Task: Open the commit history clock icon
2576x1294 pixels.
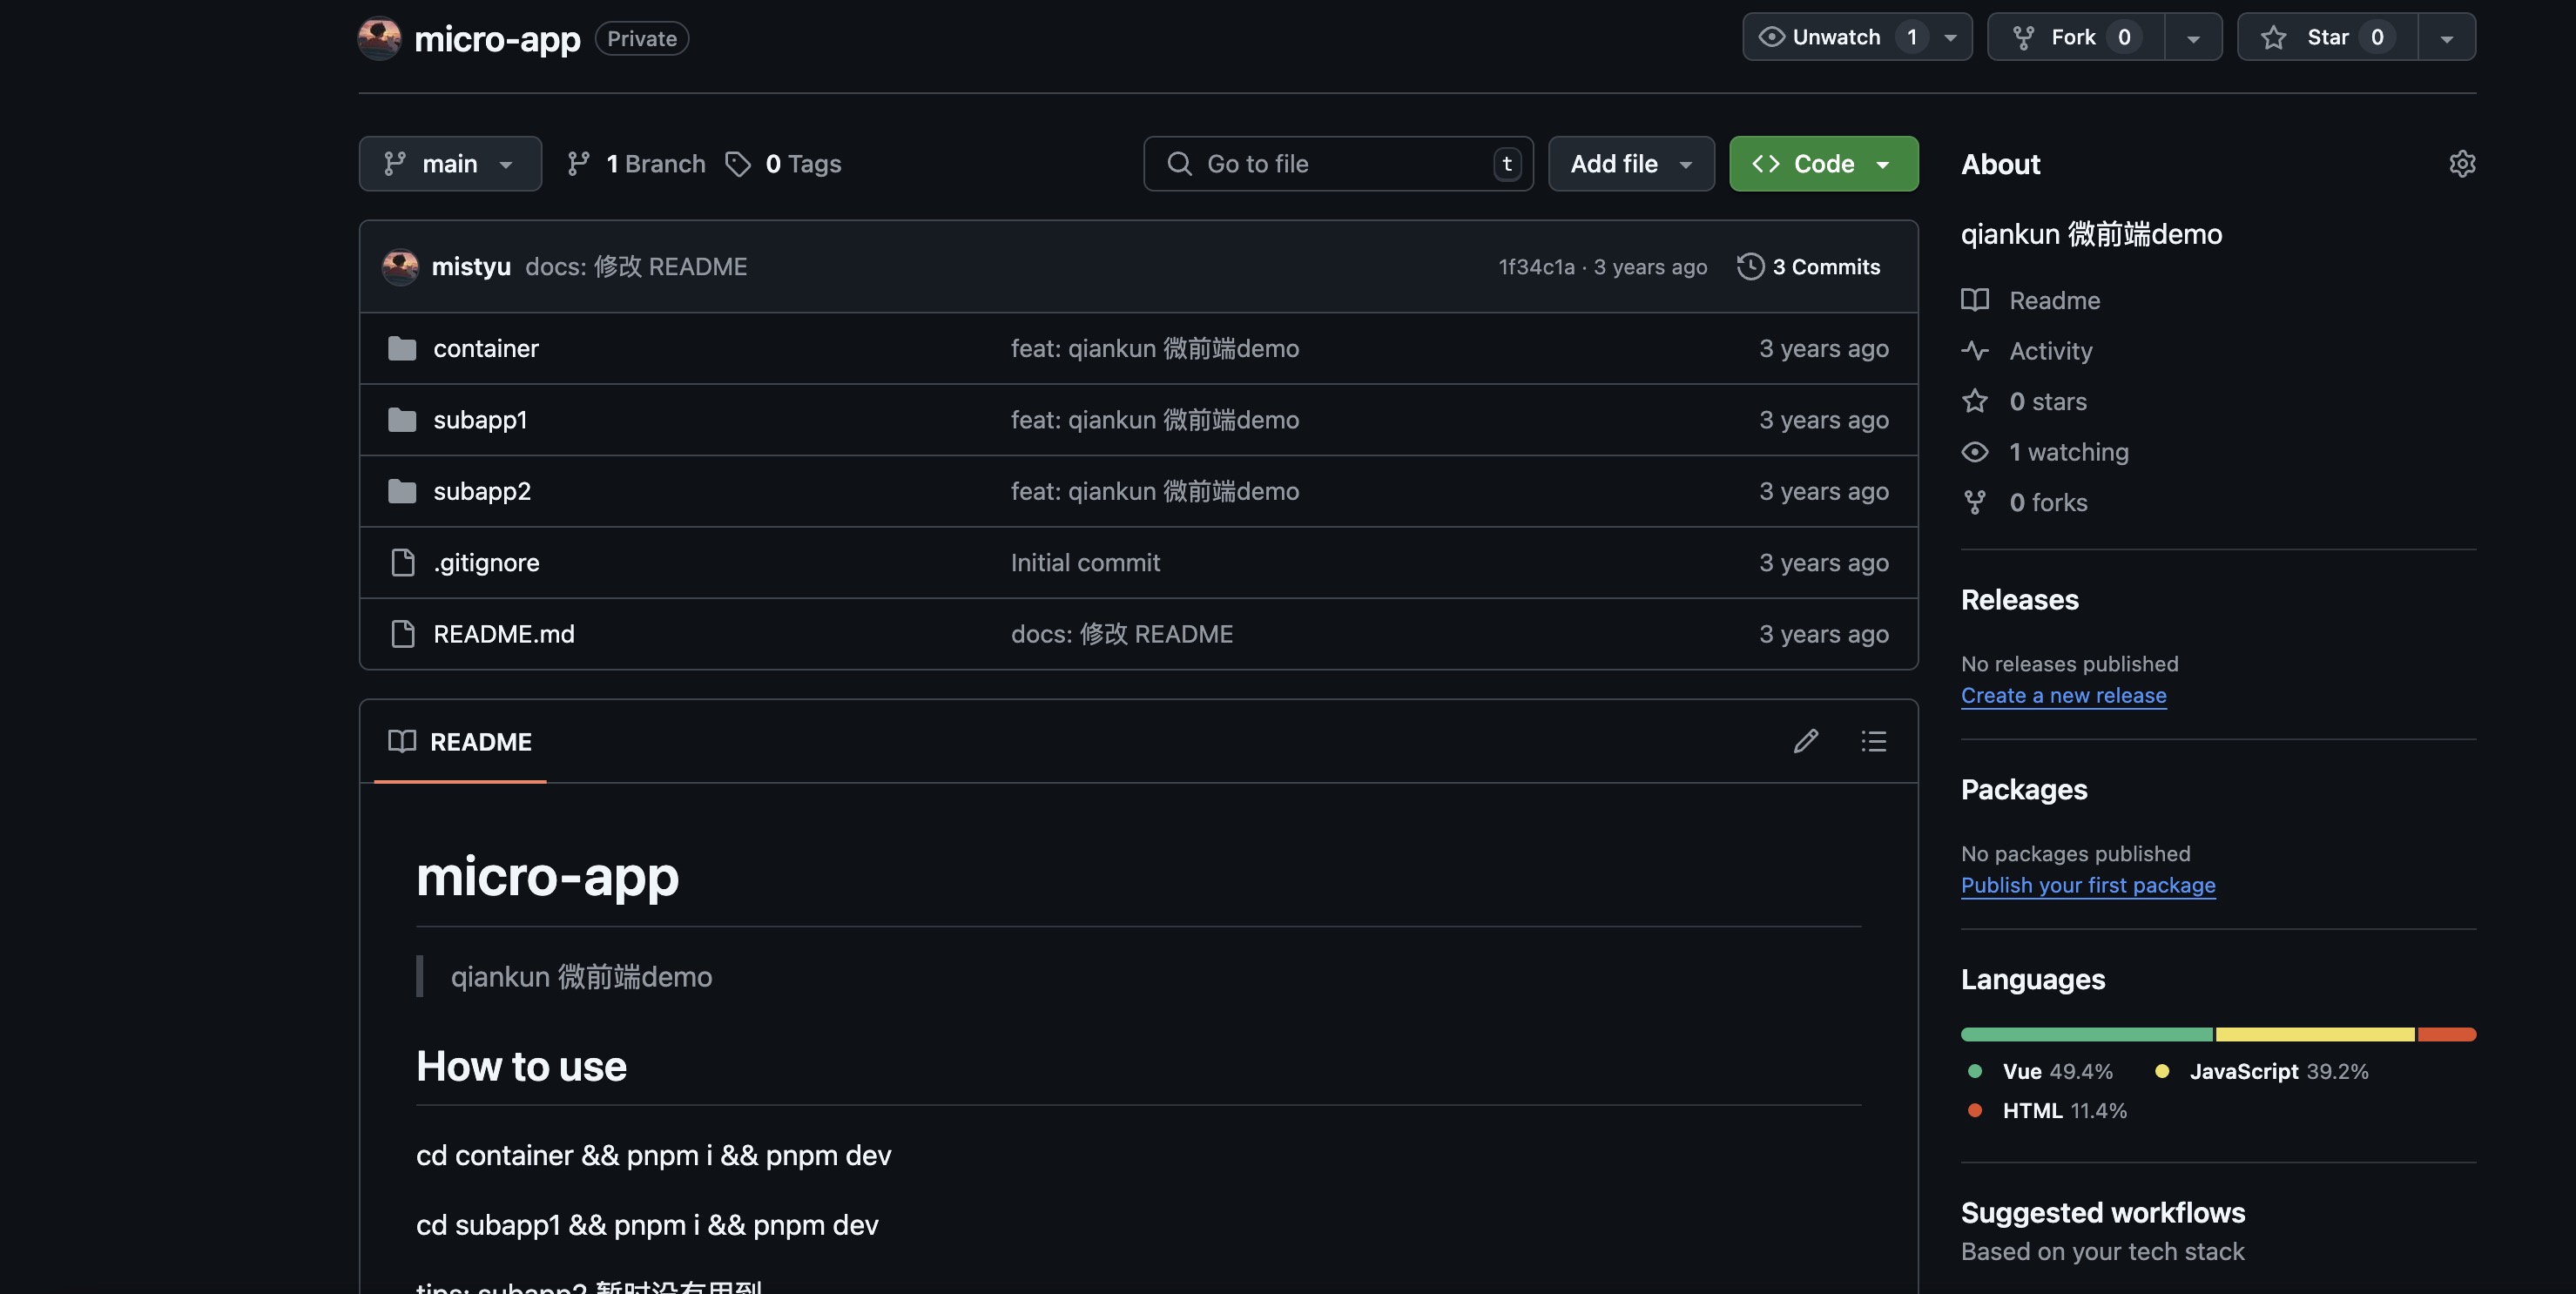Action: click(1750, 266)
